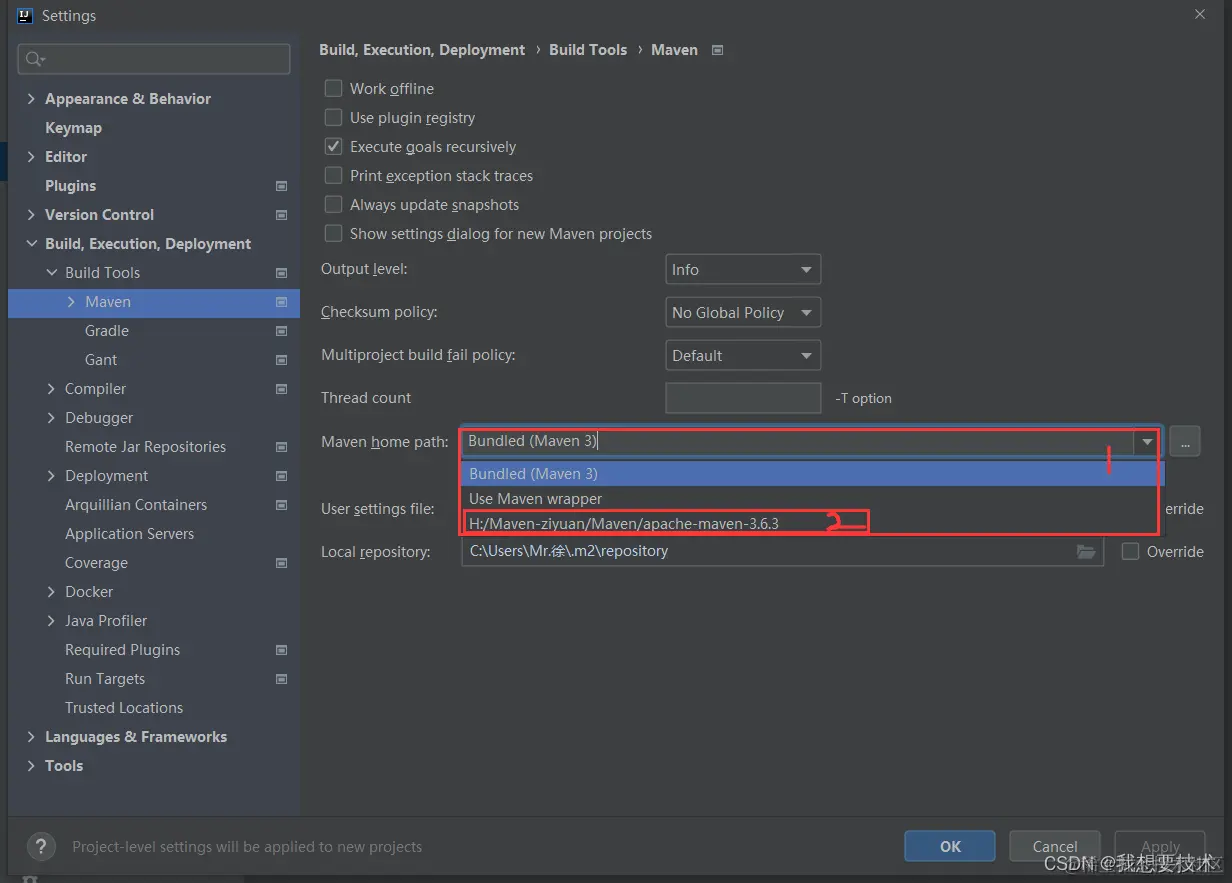Click the project-level icon beside Required Plugins
Viewport: 1232px width, 883px height.
pyautogui.click(x=281, y=650)
